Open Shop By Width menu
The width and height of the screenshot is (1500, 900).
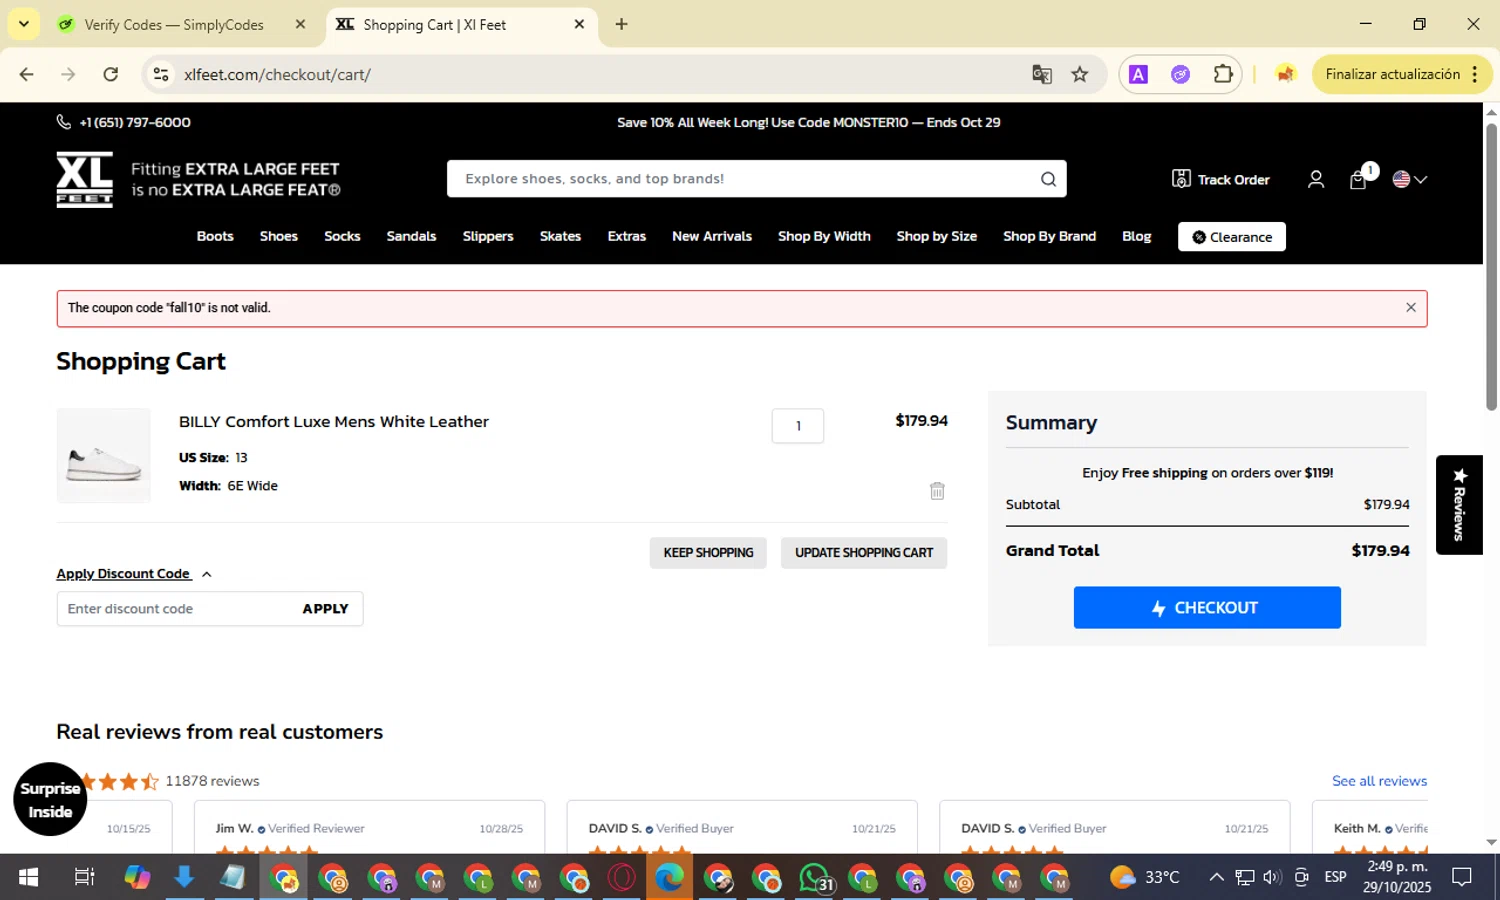click(824, 236)
